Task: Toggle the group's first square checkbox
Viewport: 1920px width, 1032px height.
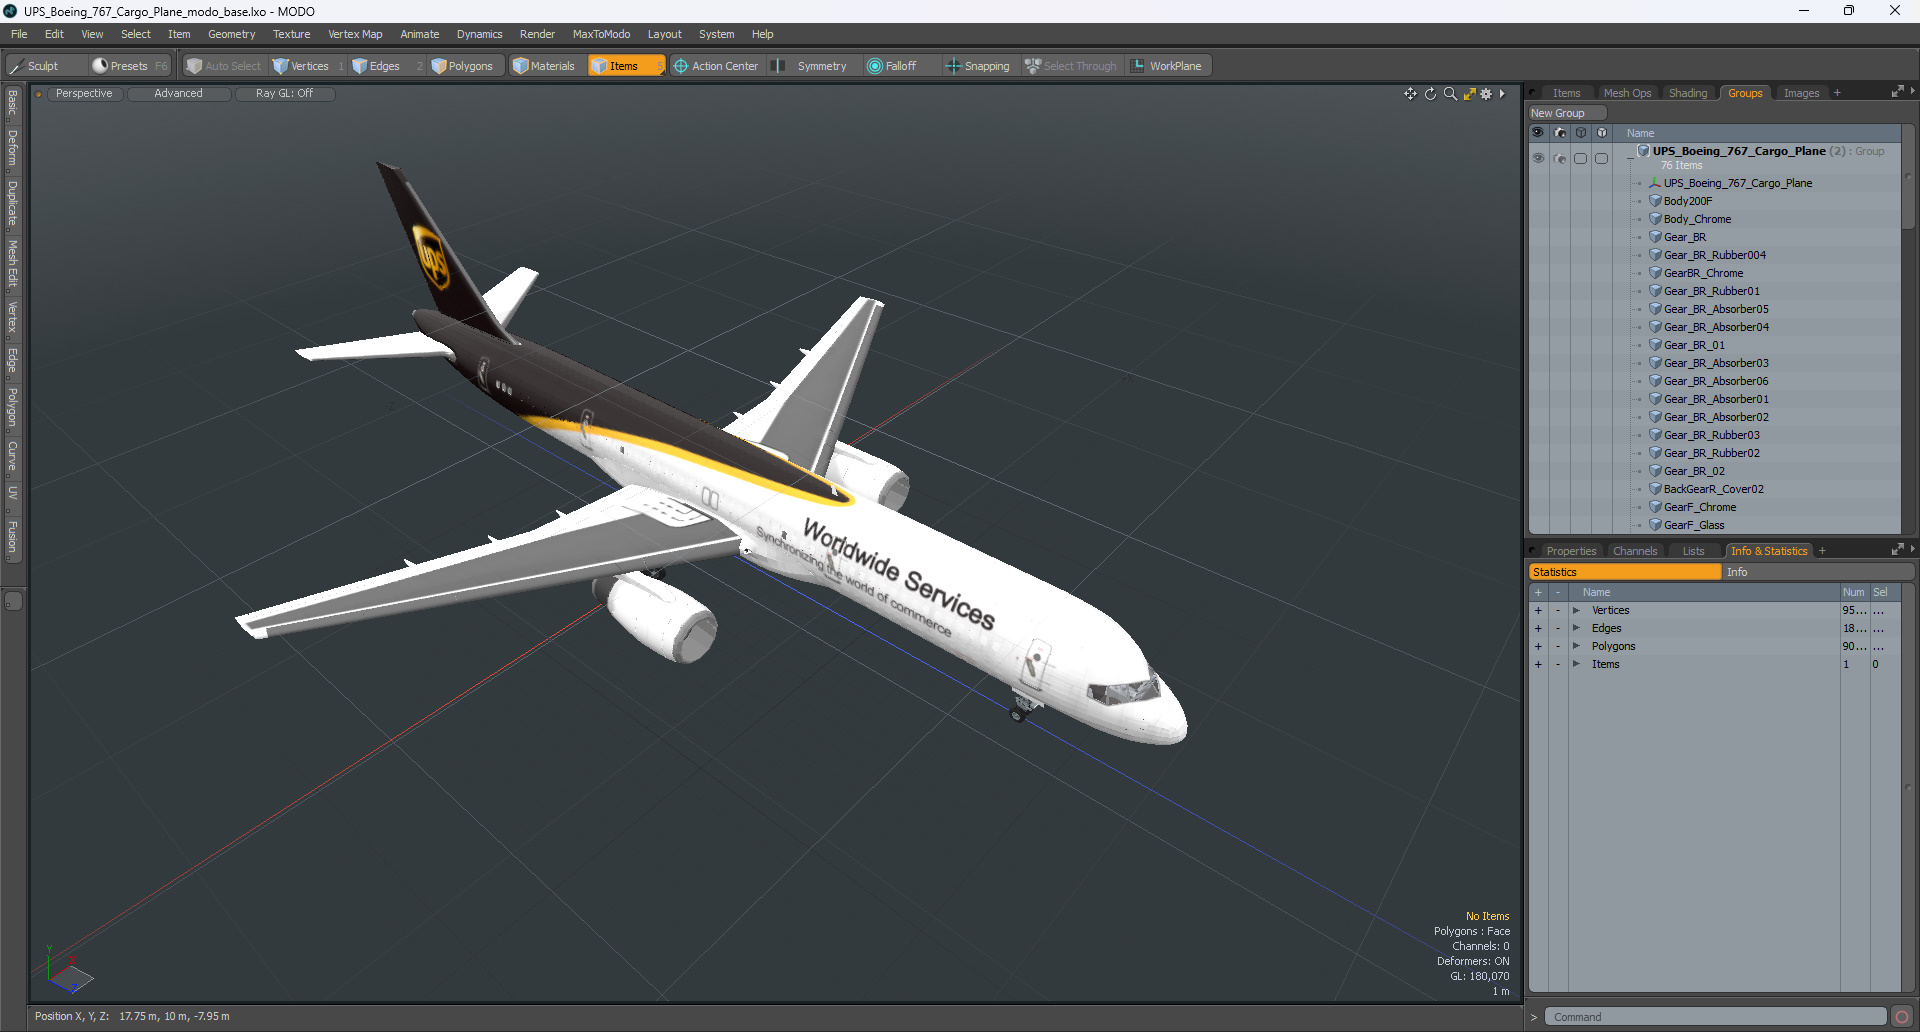Action: 1581,158
